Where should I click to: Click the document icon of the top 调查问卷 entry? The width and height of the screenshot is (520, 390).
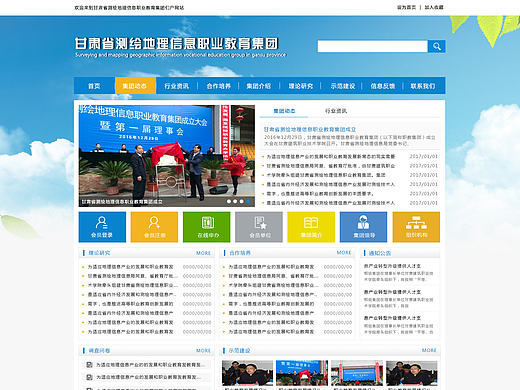(89, 365)
